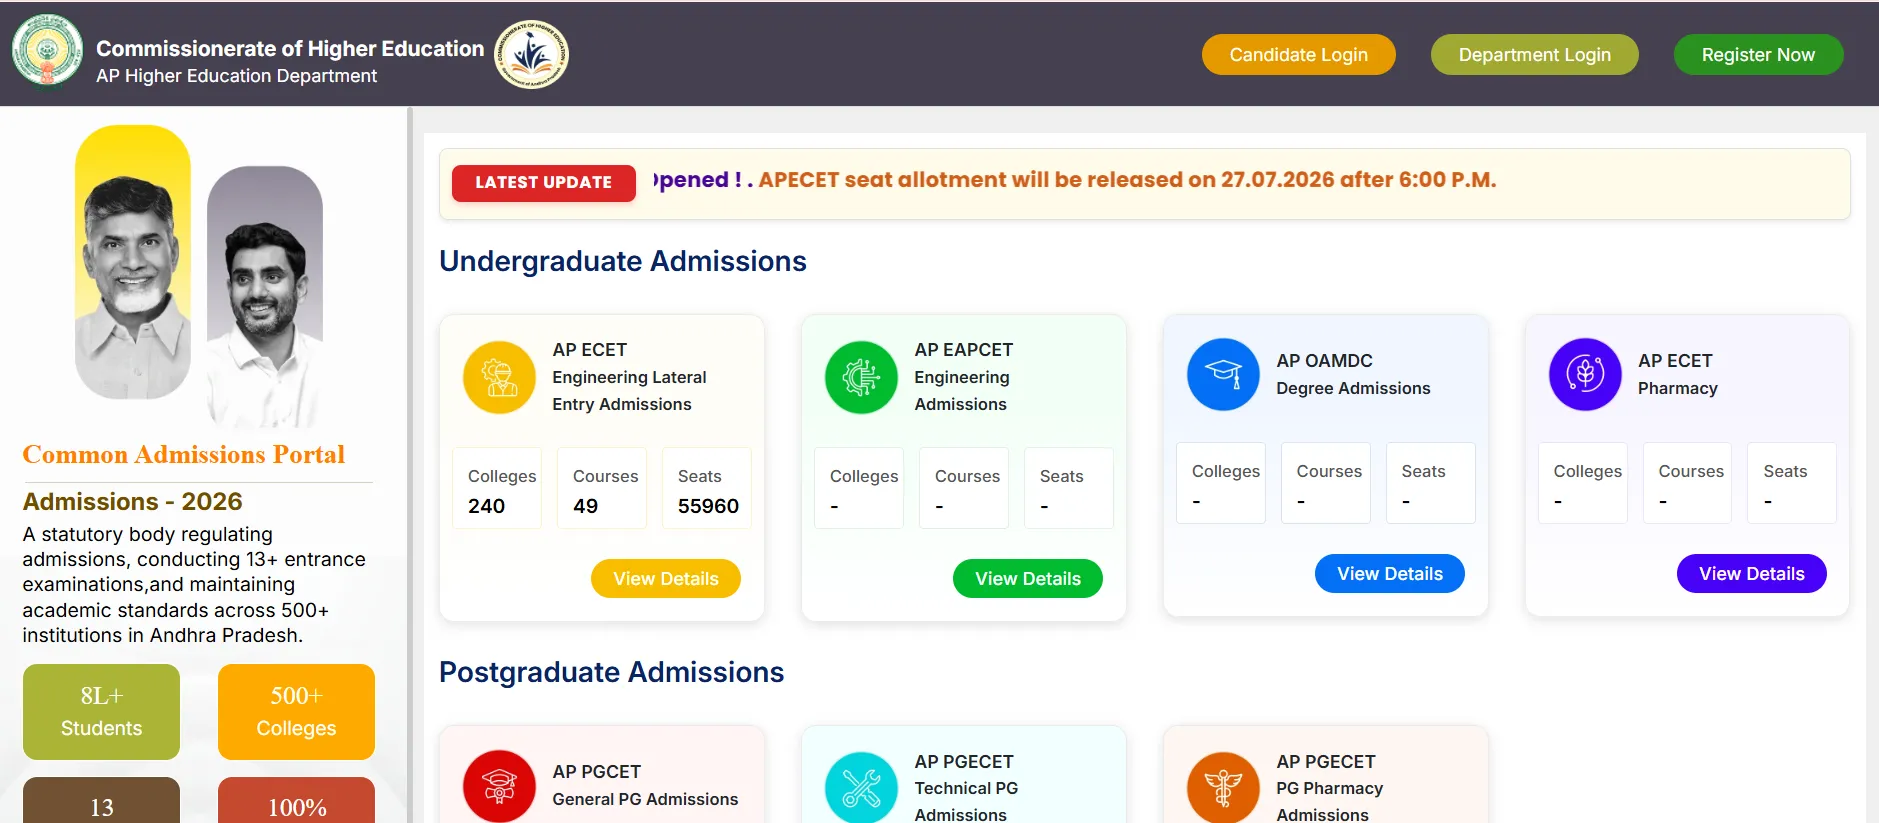Click the Courses cell in AP OAMDC card
Screen dimensions: 1879x823
[x=1326, y=483]
